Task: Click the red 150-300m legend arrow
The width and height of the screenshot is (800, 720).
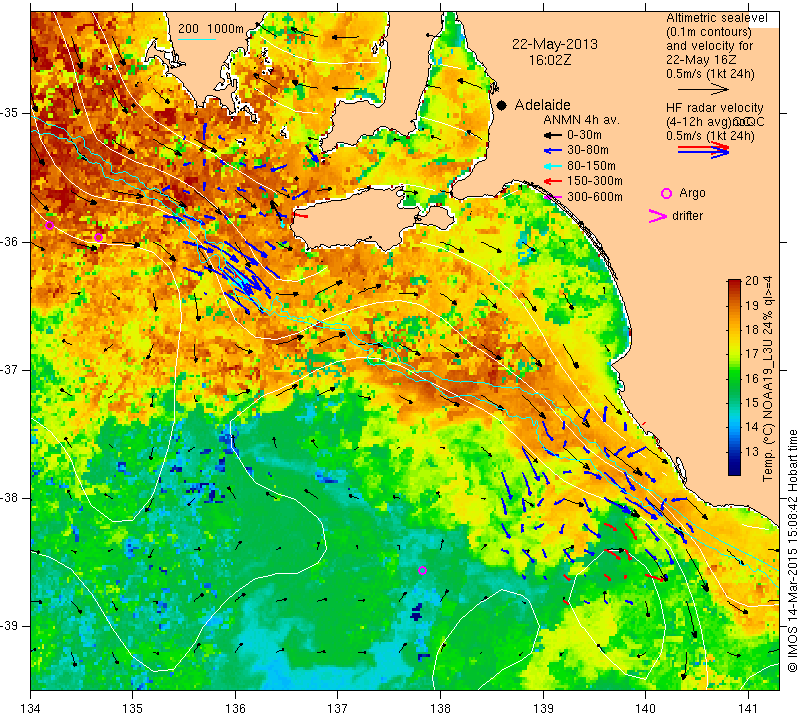Action: (x=552, y=181)
